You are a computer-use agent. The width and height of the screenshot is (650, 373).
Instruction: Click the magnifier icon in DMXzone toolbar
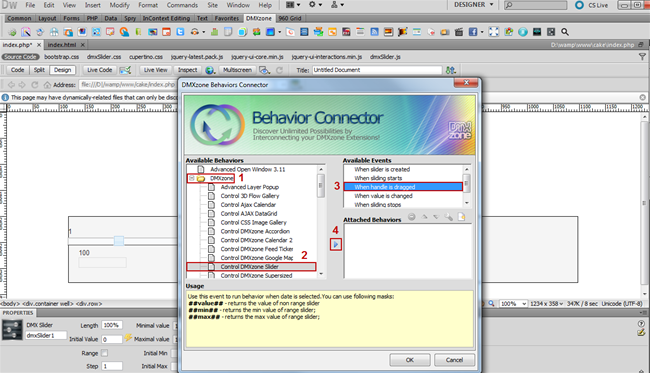click(x=565, y=32)
